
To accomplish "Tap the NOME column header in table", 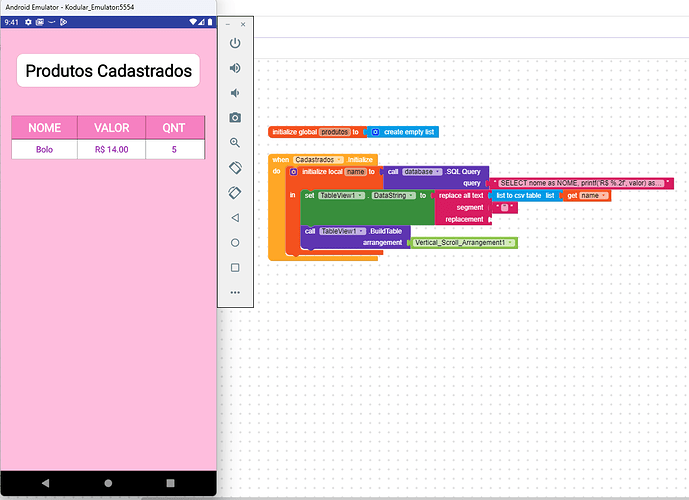I will pyautogui.click(x=44, y=128).
